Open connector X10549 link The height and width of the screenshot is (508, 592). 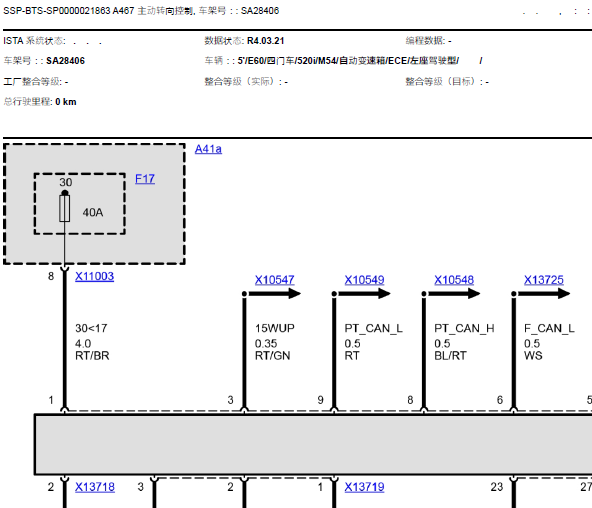pos(364,280)
